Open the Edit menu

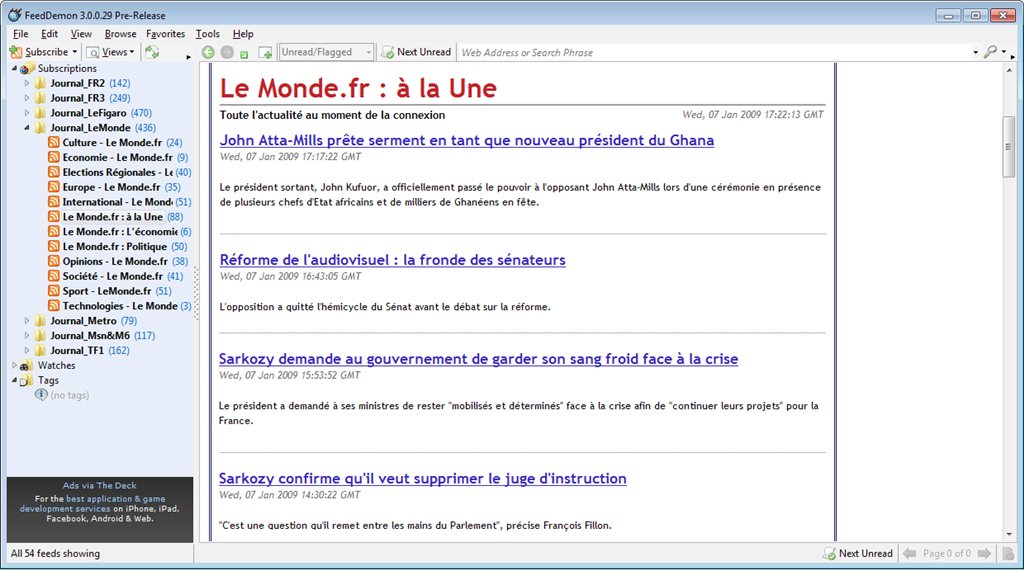49,34
